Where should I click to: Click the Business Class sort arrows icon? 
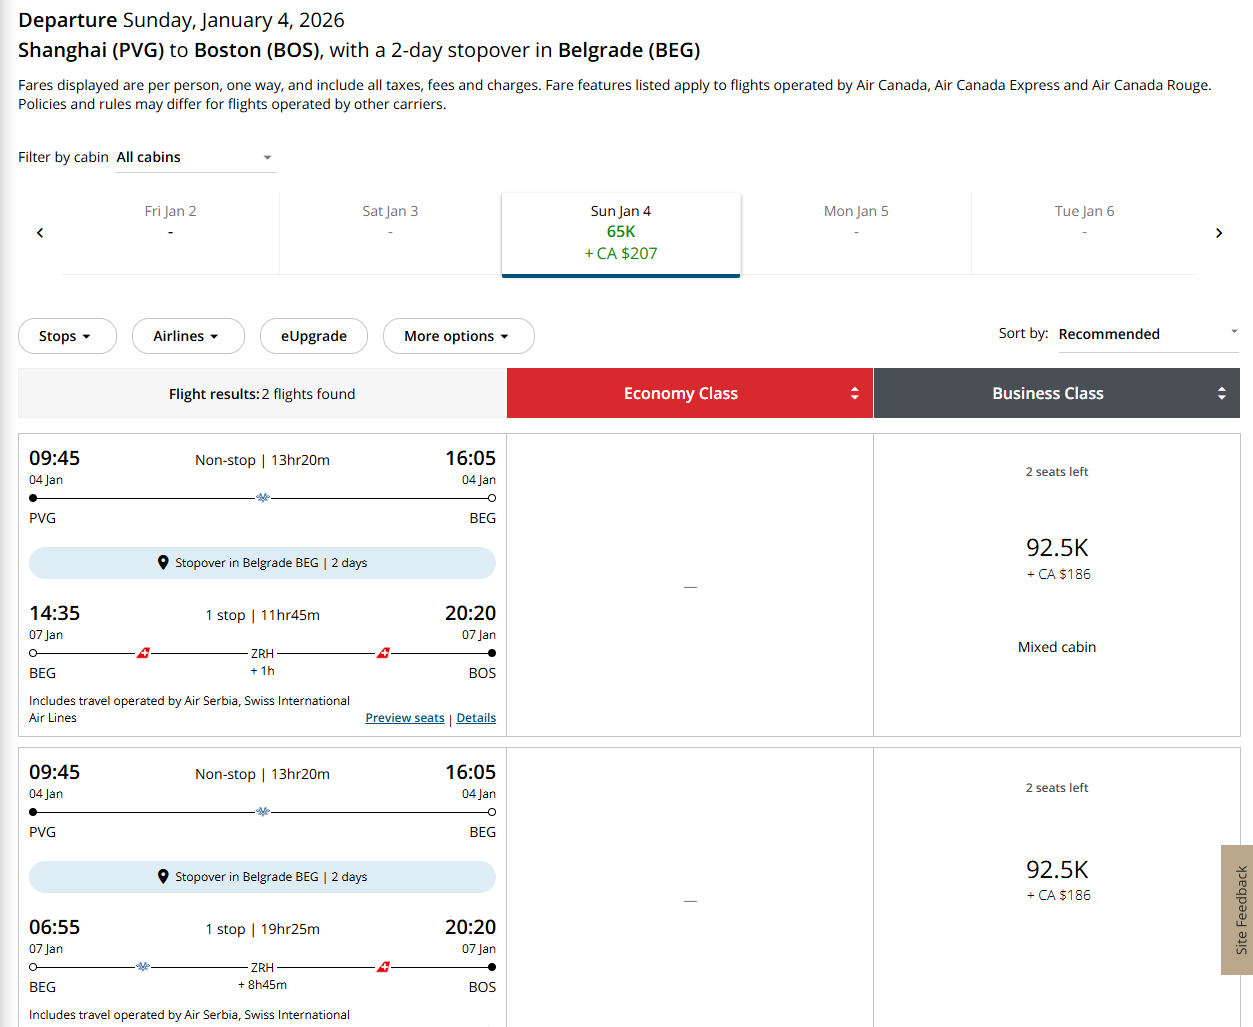pos(1221,394)
